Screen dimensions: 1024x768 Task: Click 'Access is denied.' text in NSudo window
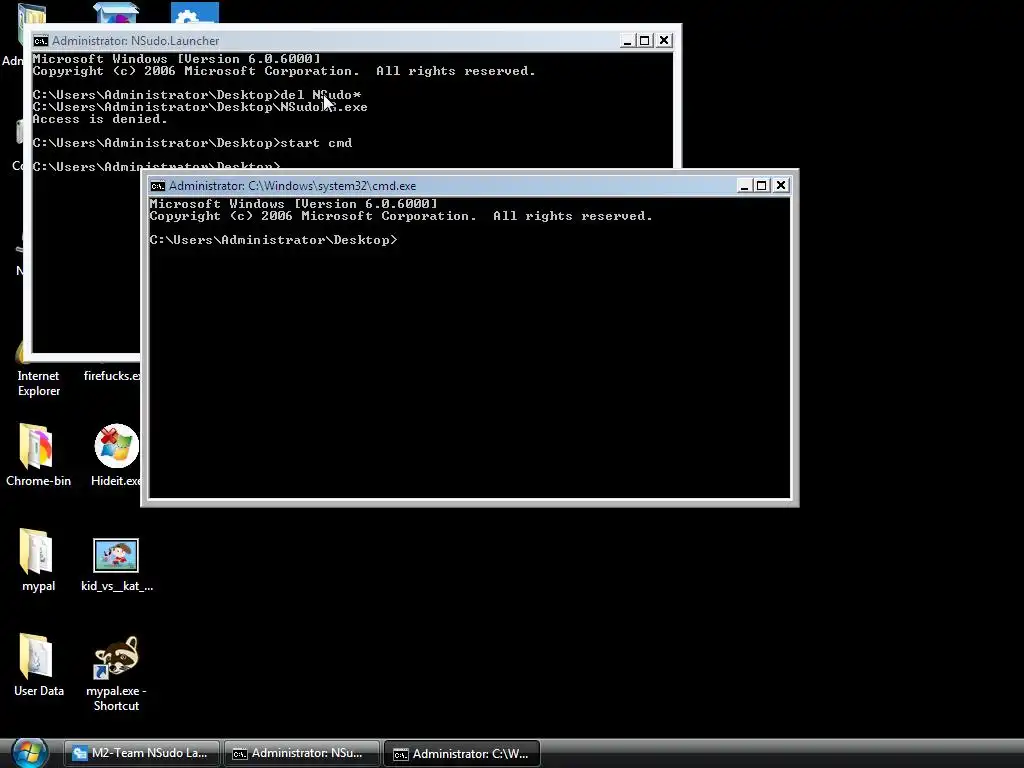coord(100,120)
